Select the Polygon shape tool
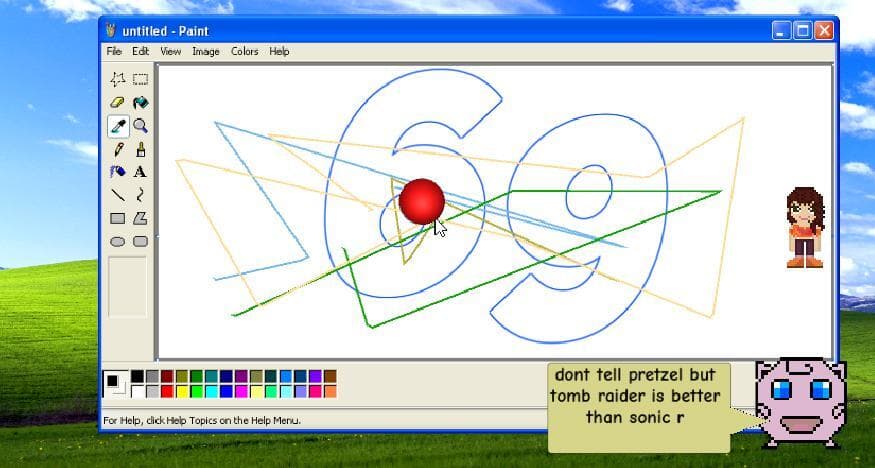Image resolution: width=875 pixels, height=468 pixels. pos(141,218)
